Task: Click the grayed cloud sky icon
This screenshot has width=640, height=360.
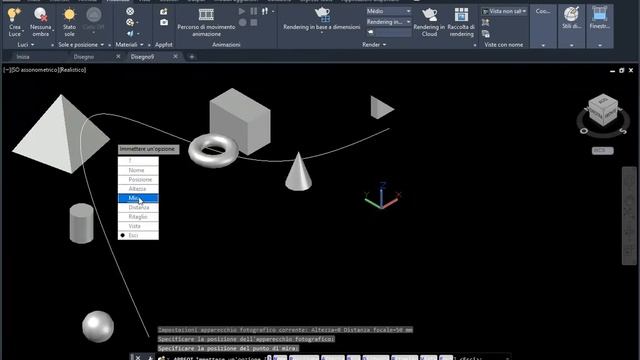Action: (x=94, y=15)
